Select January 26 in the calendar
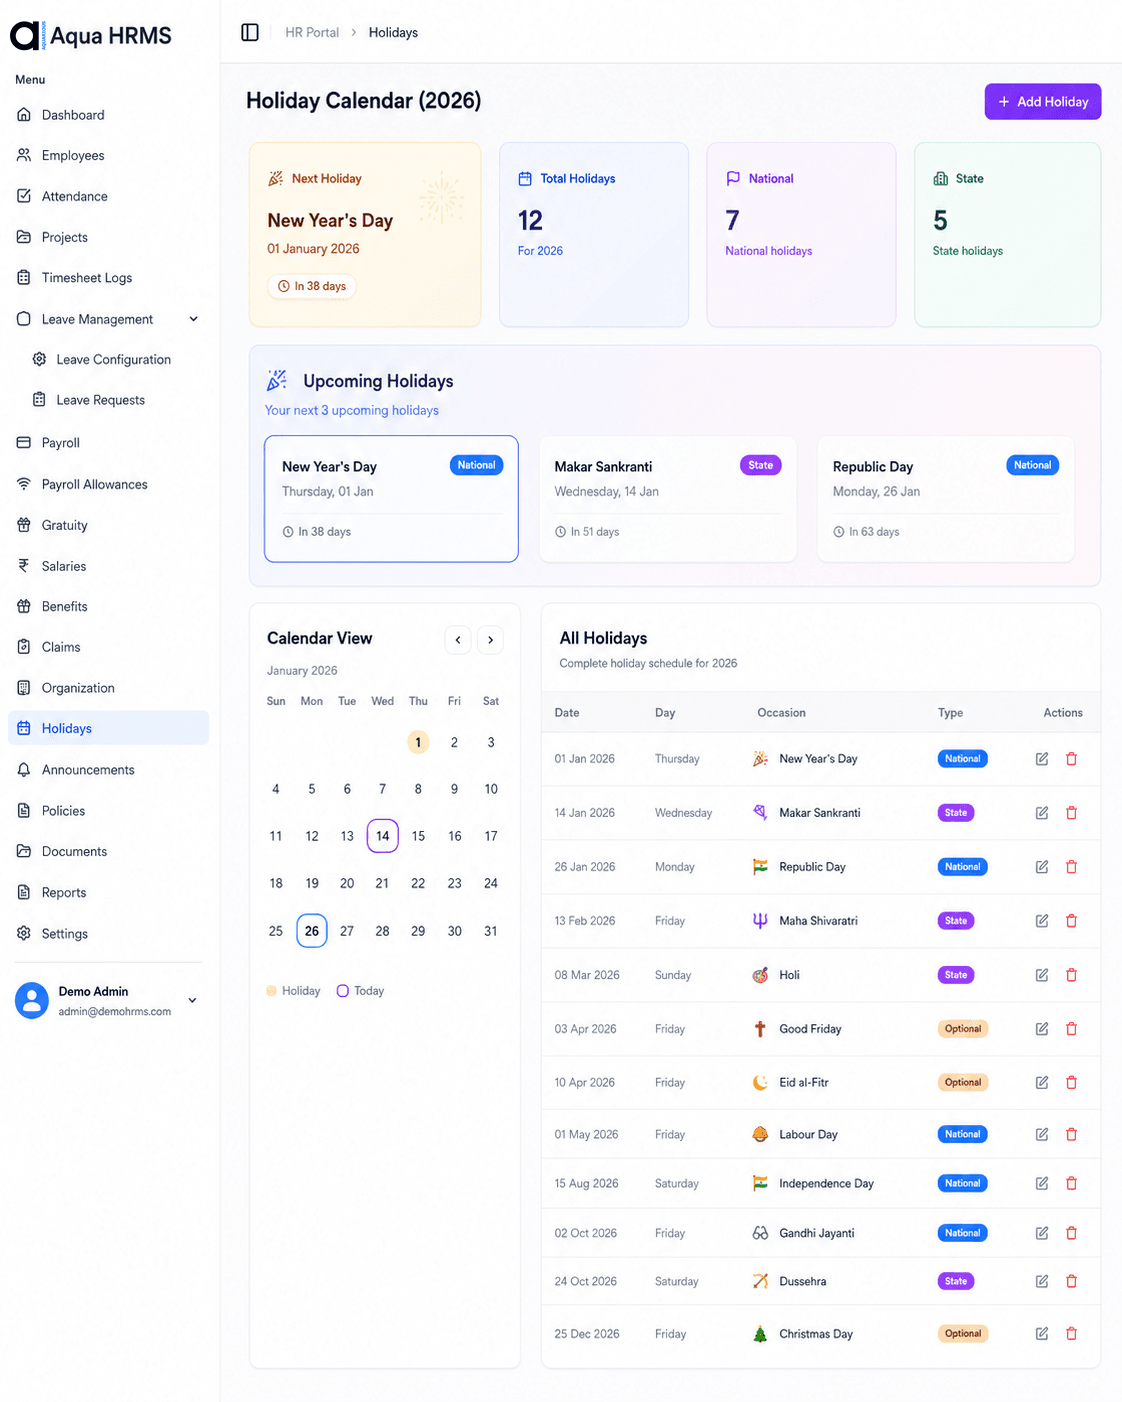 pyautogui.click(x=312, y=931)
